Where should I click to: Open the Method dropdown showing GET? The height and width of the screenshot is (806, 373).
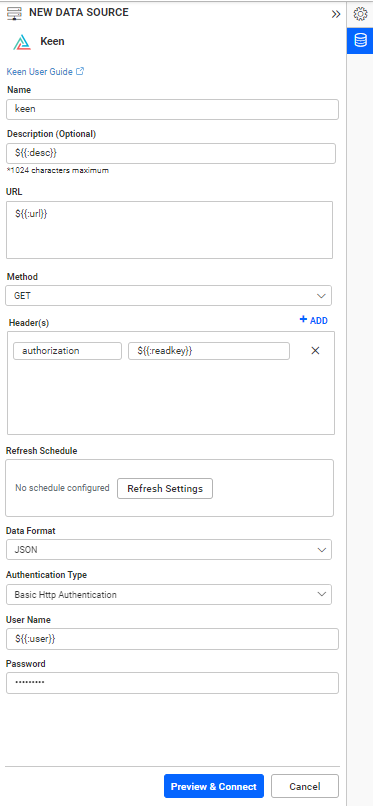[169, 296]
